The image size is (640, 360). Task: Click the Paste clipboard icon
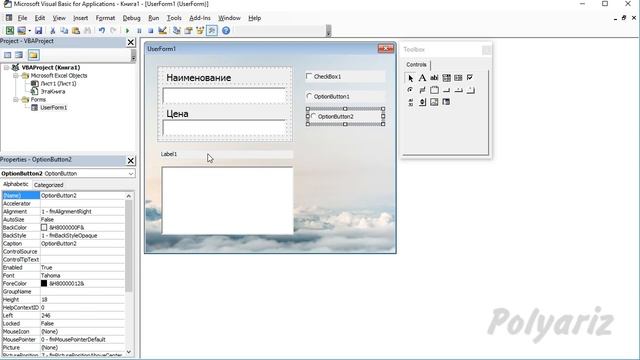coord(76,31)
